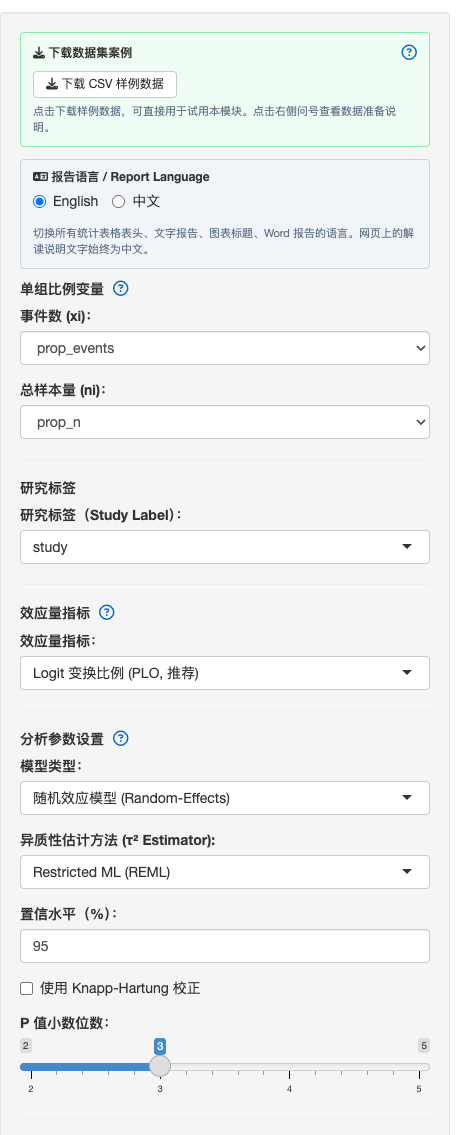Open help icon in download dataset panel
This screenshot has height=1135, width=470.
[409, 52]
